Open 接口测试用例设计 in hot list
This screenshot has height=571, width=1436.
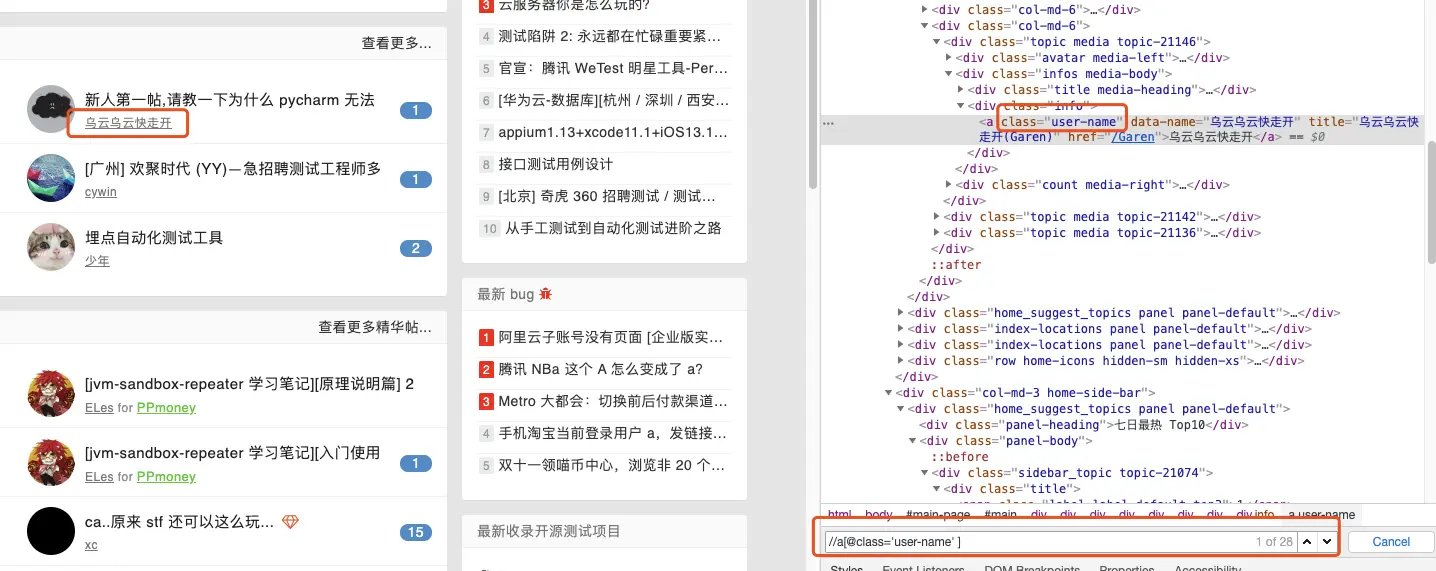pyautogui.click(x=556, y=164)
